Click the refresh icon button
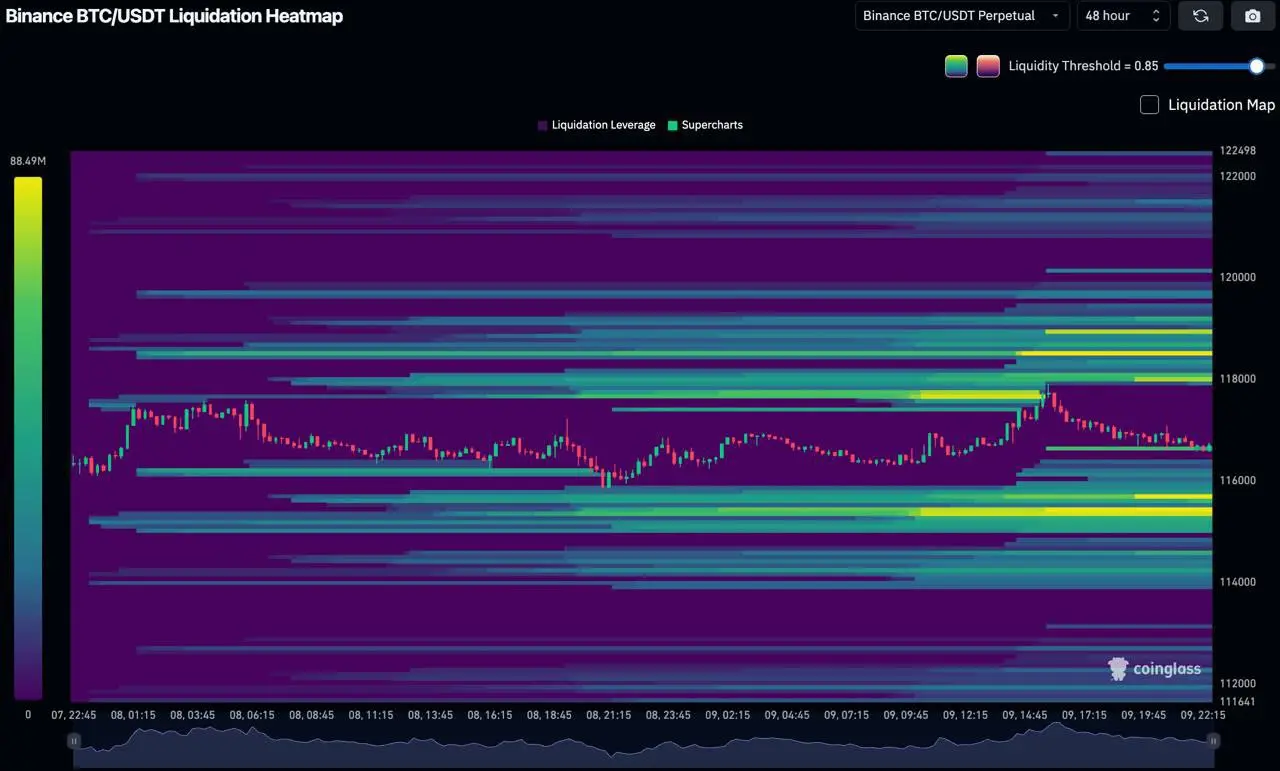Viewport: 1280px width, 771px height. click(1200, 16)
